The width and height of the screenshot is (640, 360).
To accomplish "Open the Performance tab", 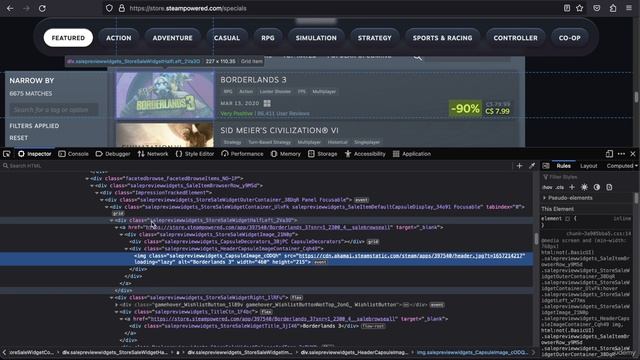I will 242,154.
